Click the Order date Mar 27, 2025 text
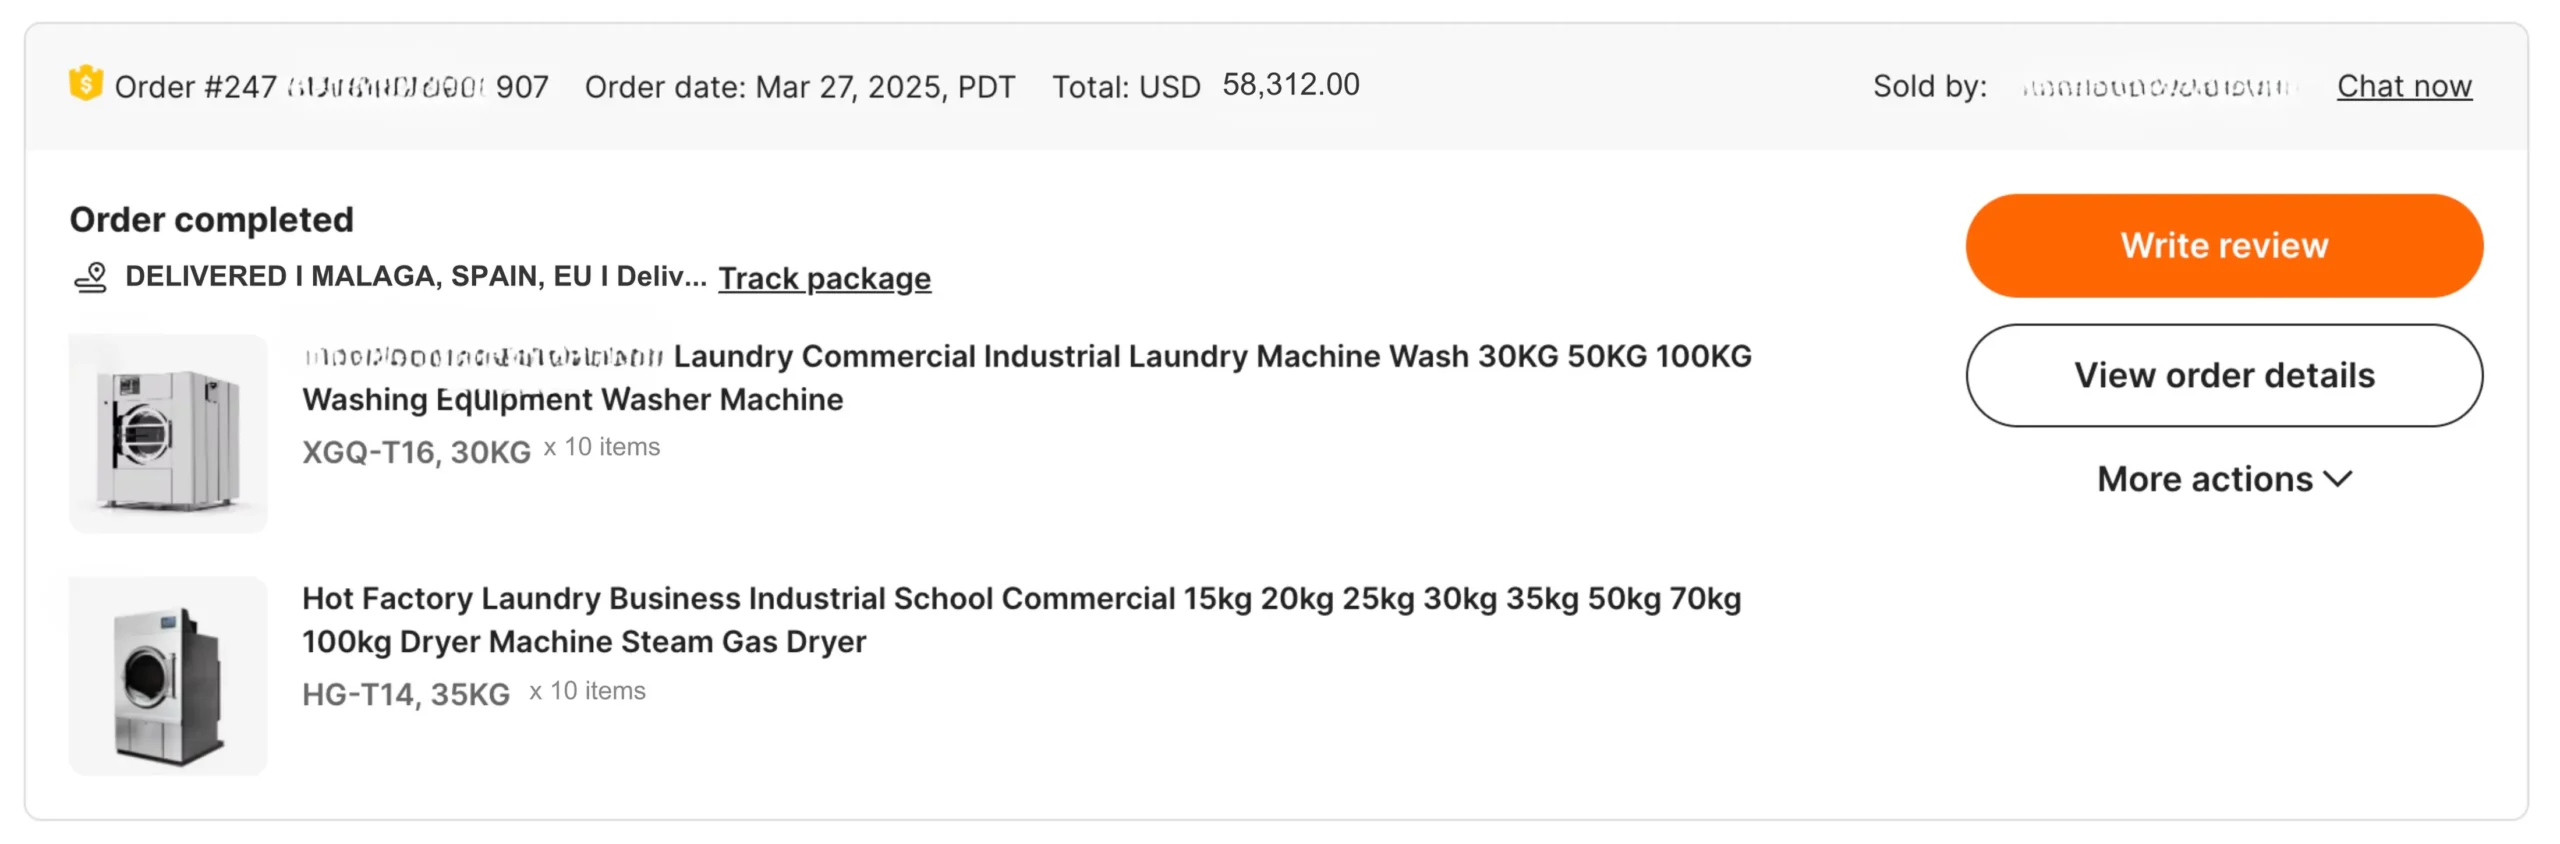The height and width of the screenshot is (844, 2560). (799, 87)
